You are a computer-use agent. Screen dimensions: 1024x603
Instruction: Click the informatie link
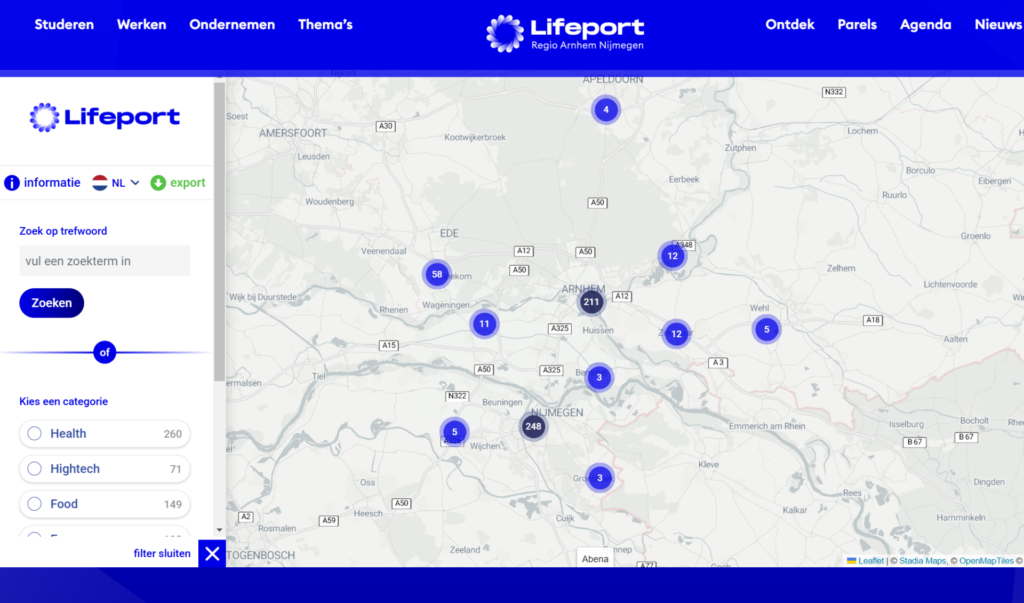(52, 183)
